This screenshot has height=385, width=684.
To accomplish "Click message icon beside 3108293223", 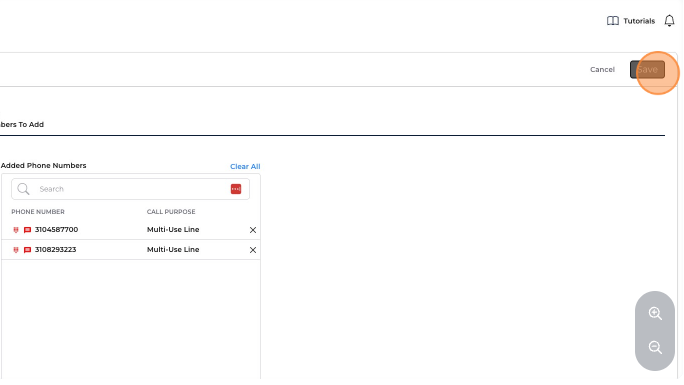I will [x=27, y=250].
